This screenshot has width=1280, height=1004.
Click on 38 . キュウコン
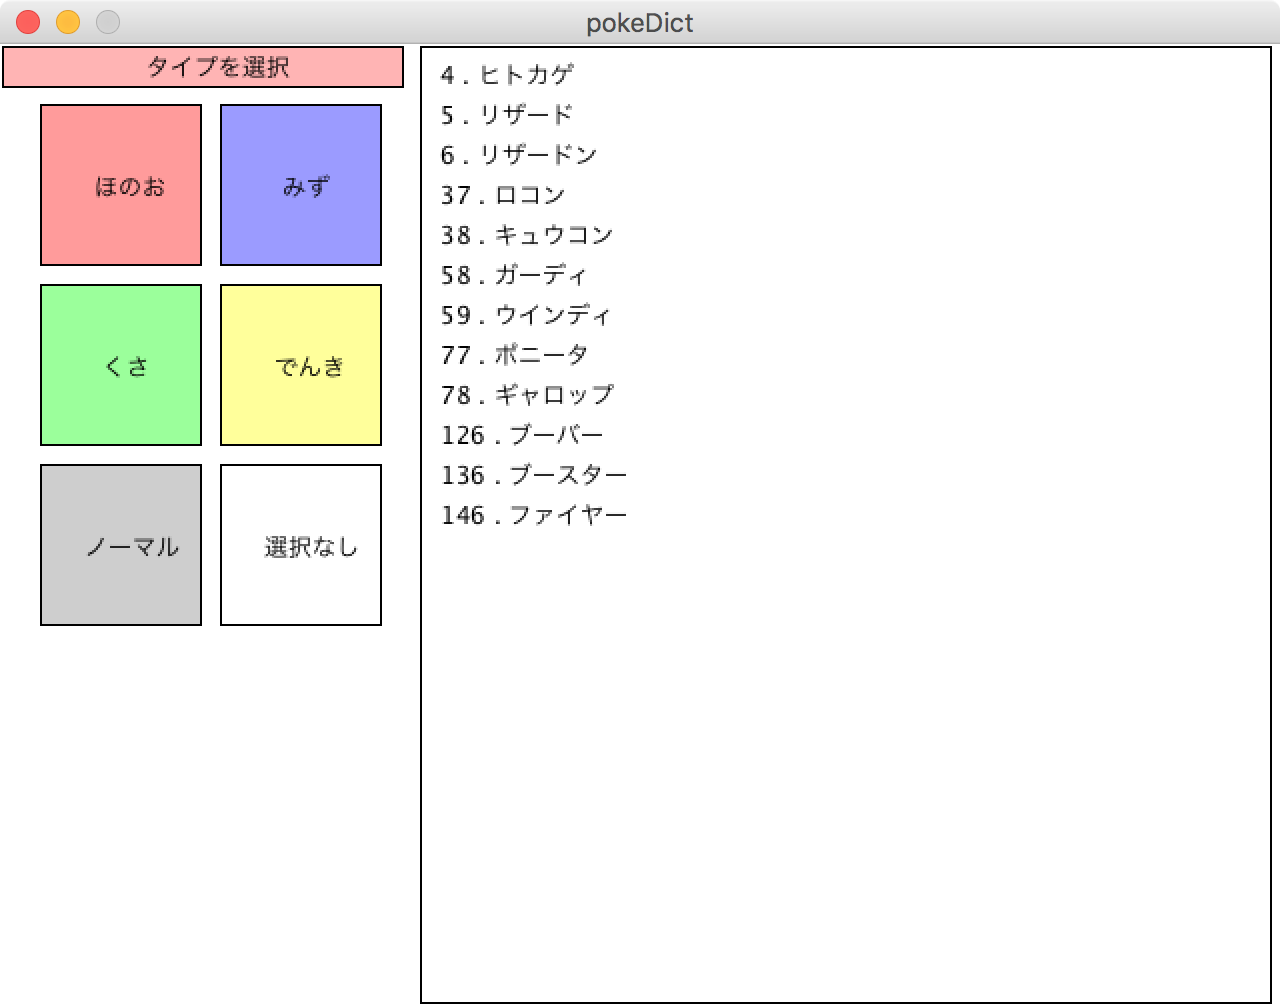[x=527, y=235]
